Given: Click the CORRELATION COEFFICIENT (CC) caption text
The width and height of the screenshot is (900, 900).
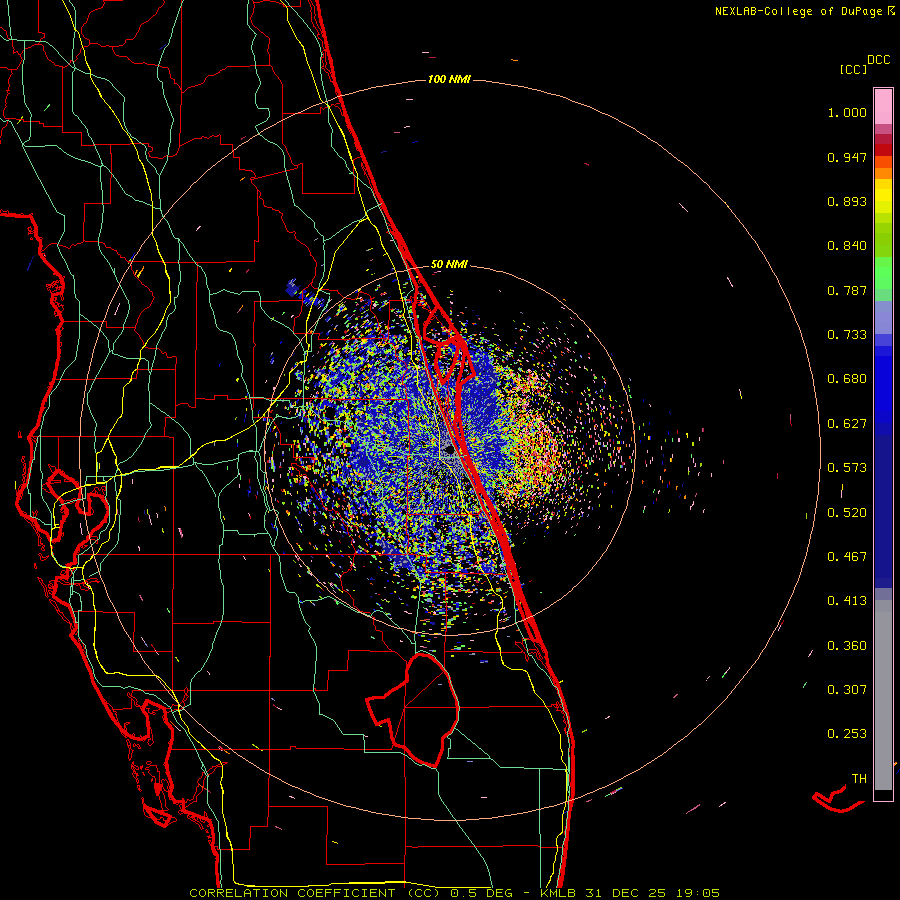Looking at the screenshot, I should (315, 893).
